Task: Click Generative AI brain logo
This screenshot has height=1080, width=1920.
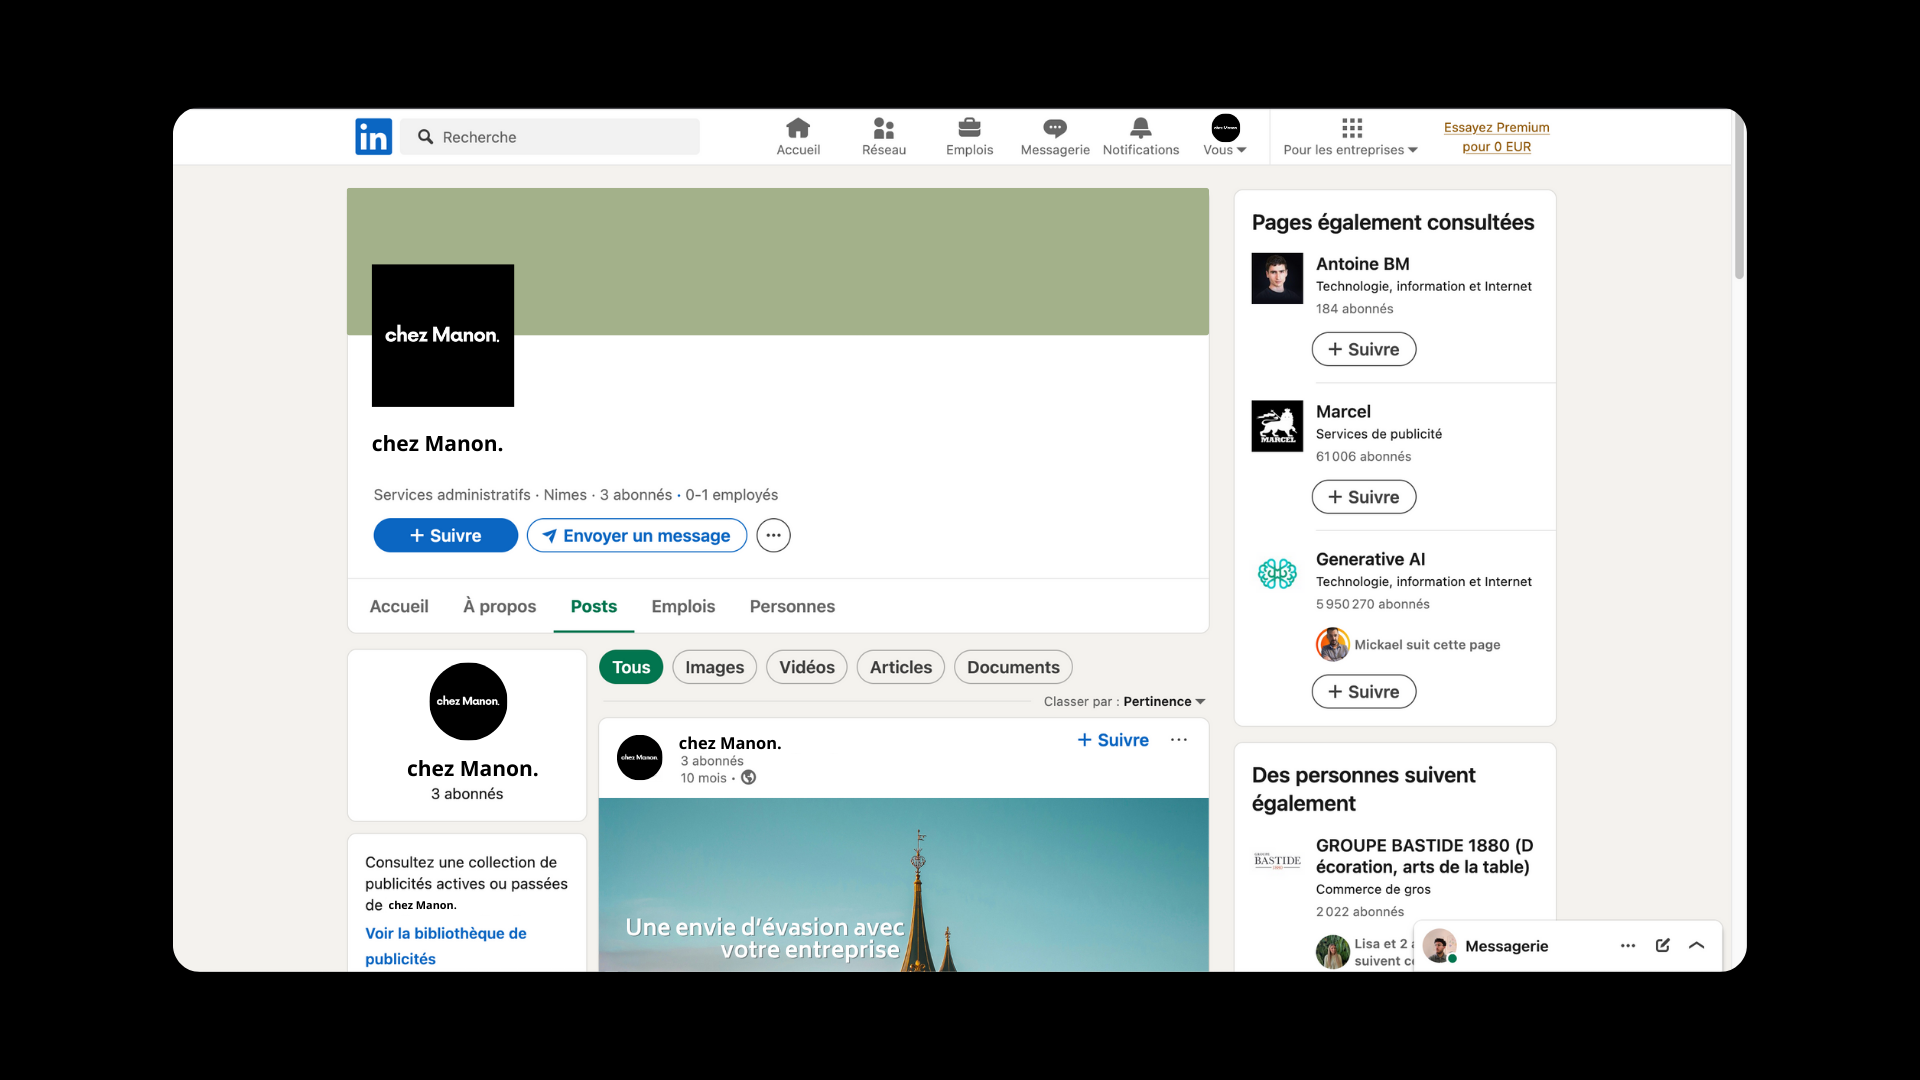Action: [x=1277, y=574]
